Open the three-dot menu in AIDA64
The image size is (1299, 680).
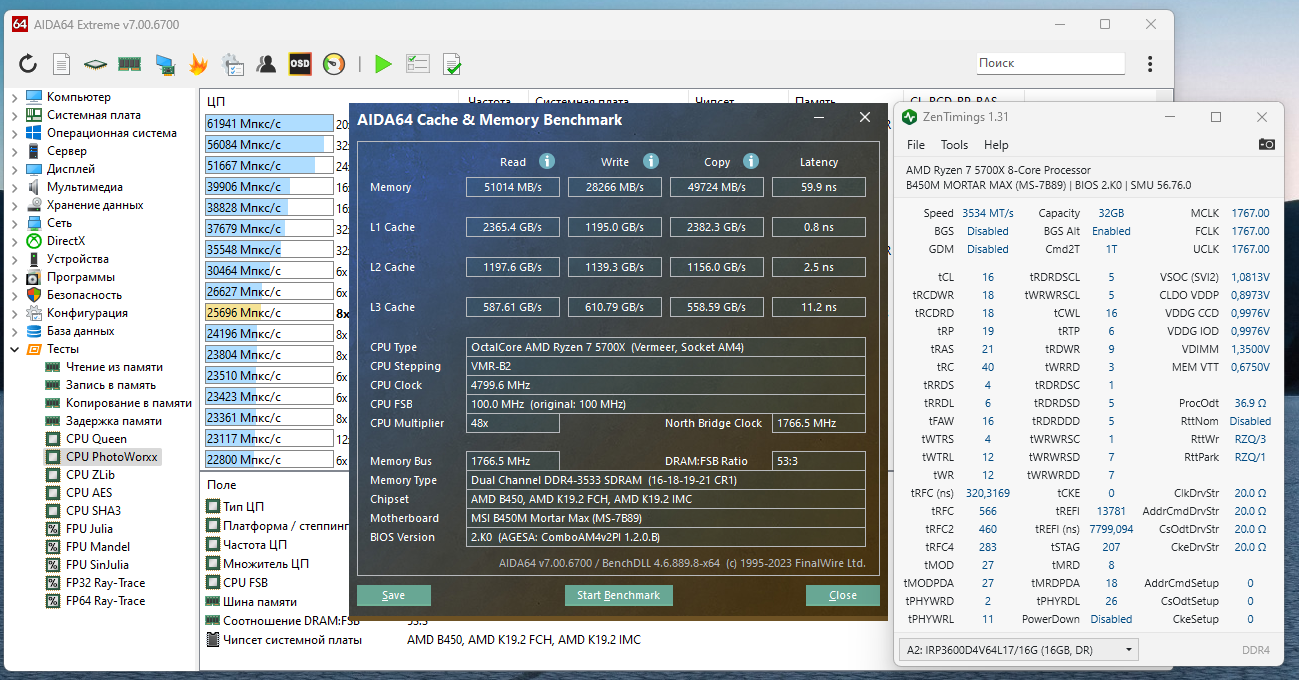[x=1152, y=63]
